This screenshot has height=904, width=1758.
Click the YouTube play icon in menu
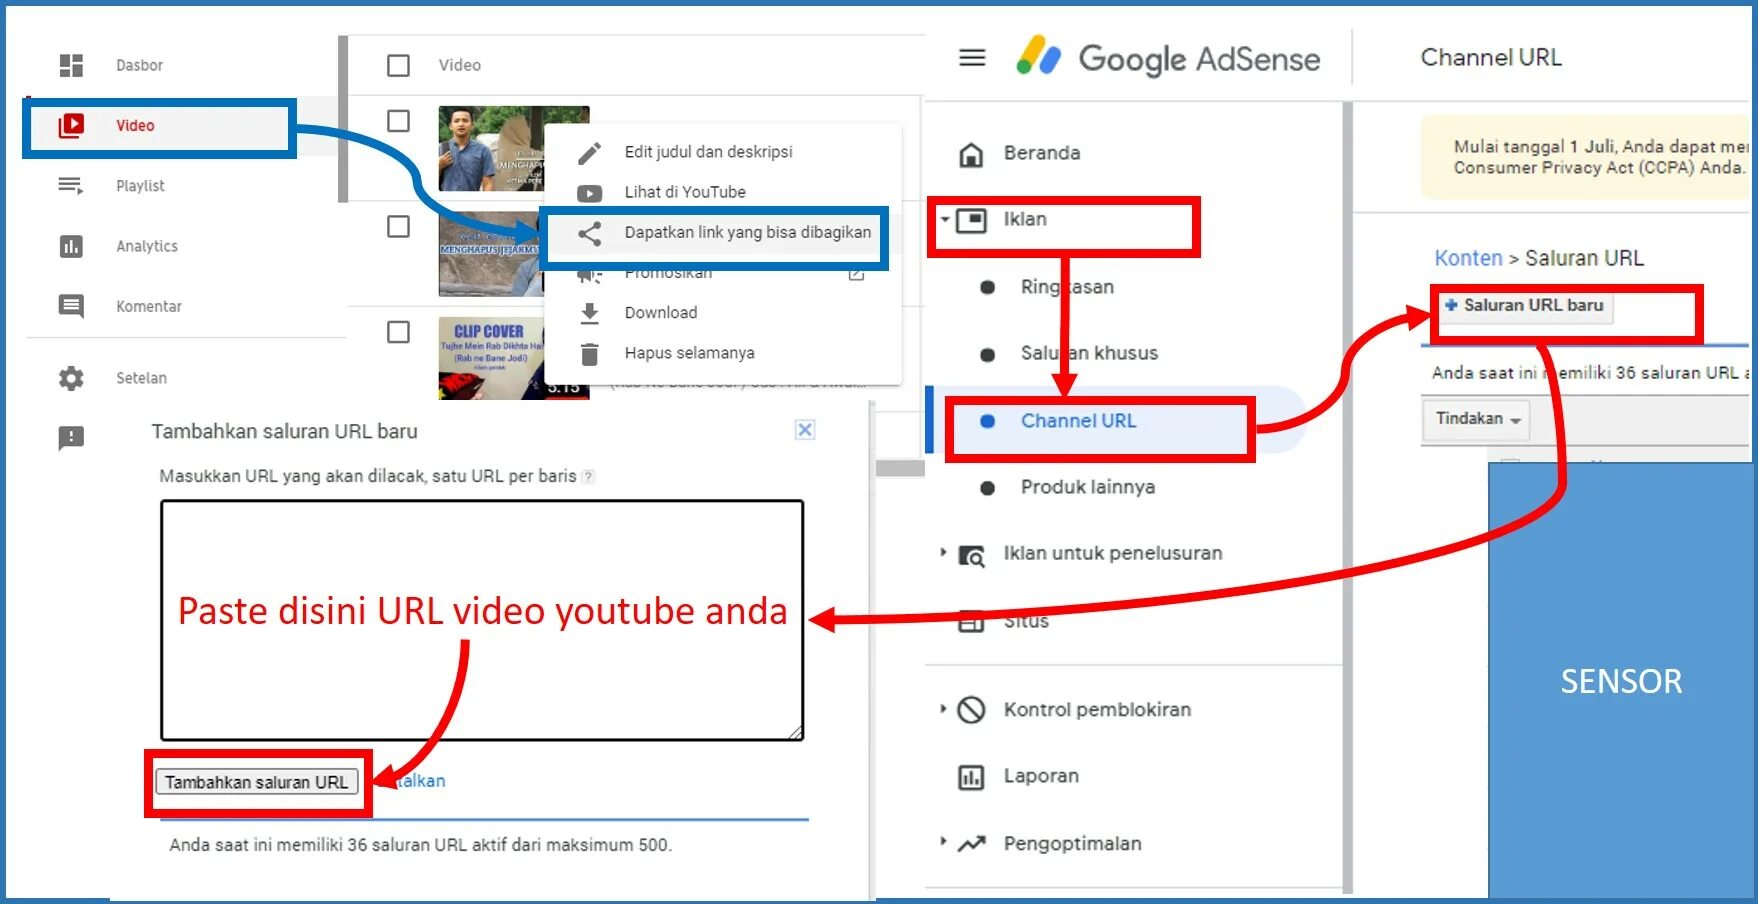tap(590, 193)
